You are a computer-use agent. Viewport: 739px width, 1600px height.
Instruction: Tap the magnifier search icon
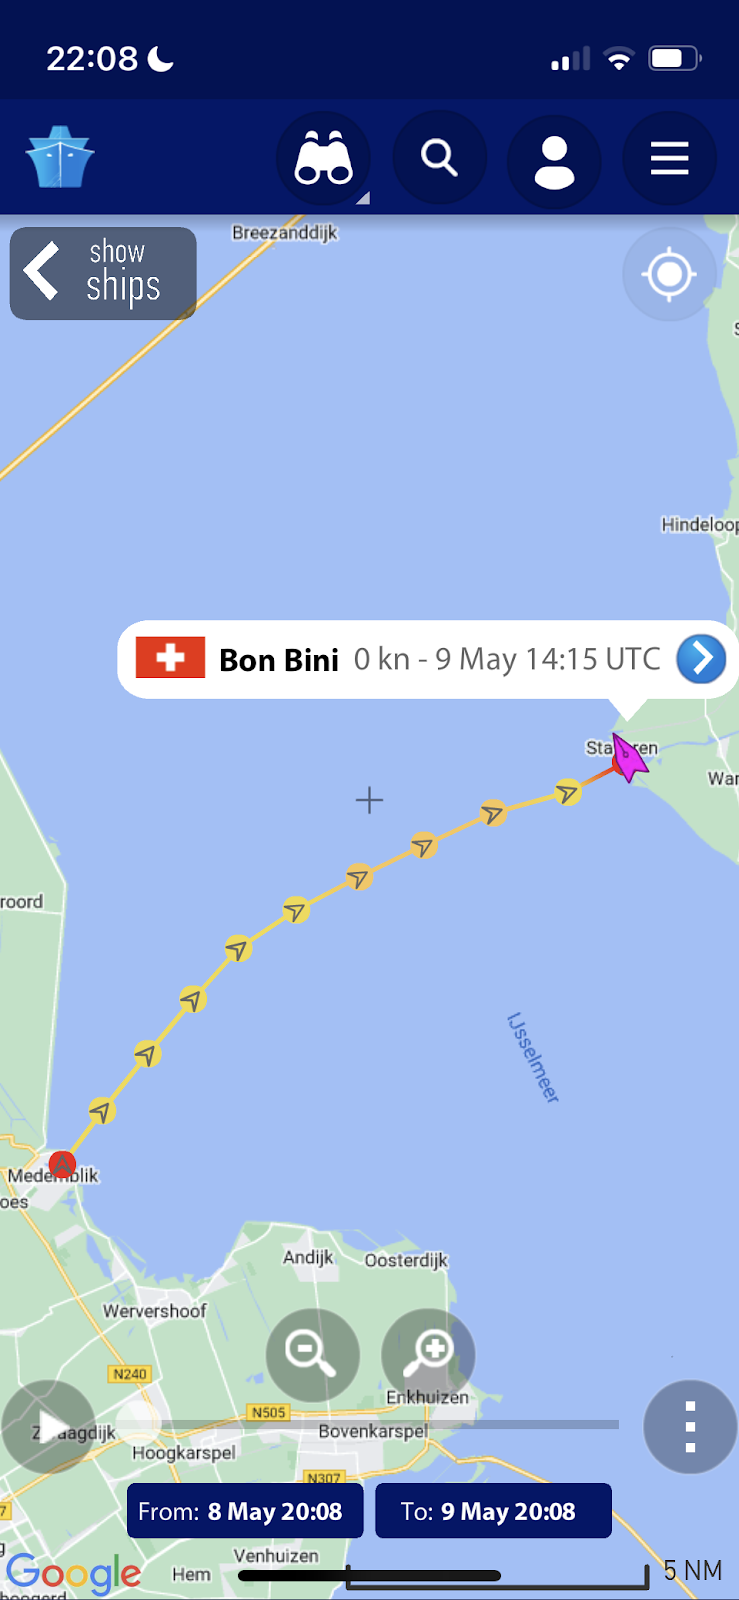(x=439, y=159)
